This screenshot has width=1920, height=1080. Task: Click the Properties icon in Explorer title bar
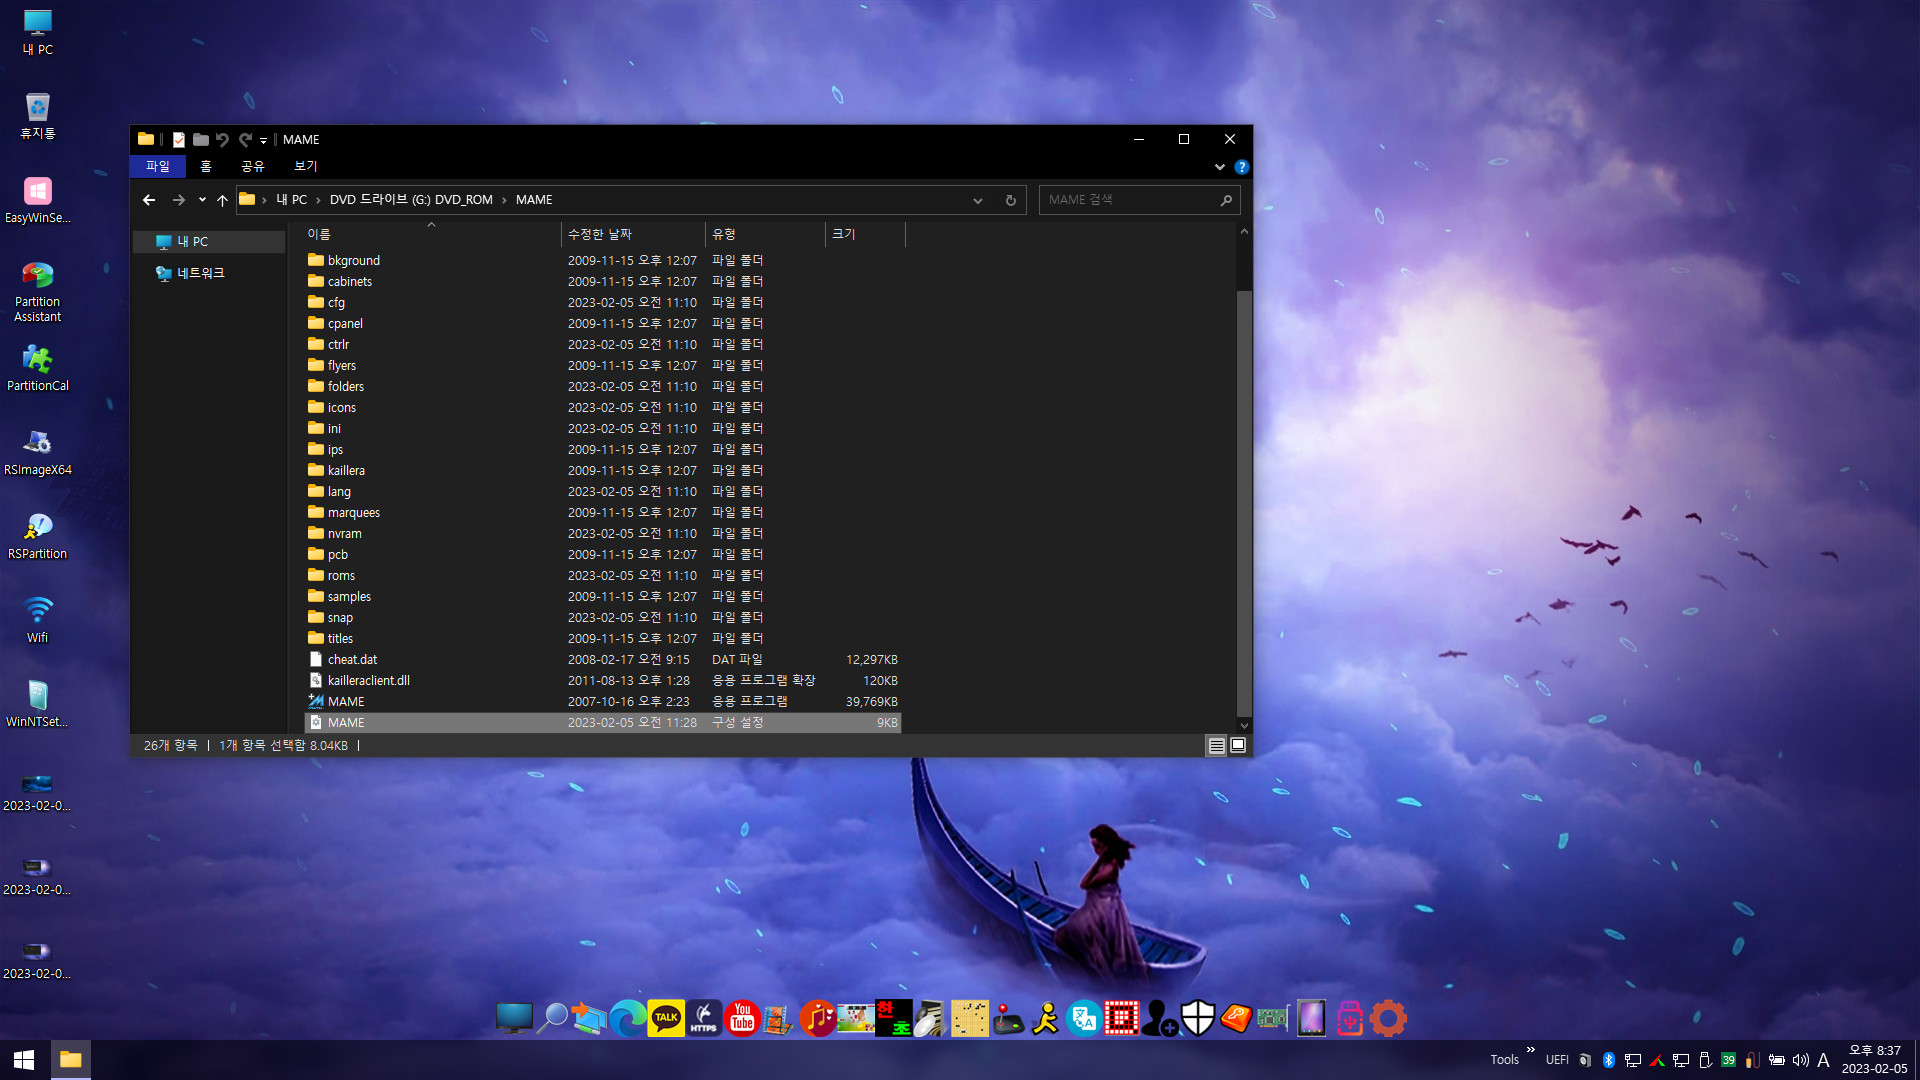coord(179,140)
